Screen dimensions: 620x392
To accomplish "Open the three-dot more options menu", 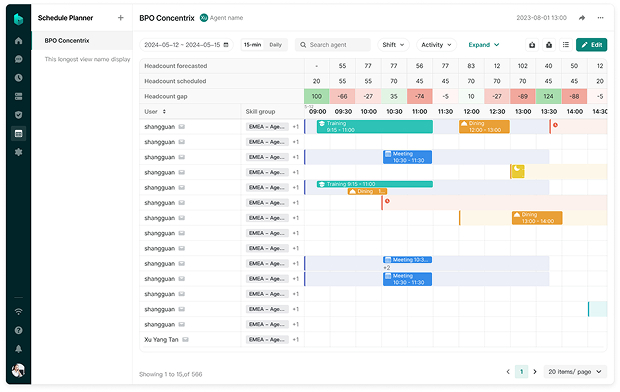I will (x=600, y=18).
